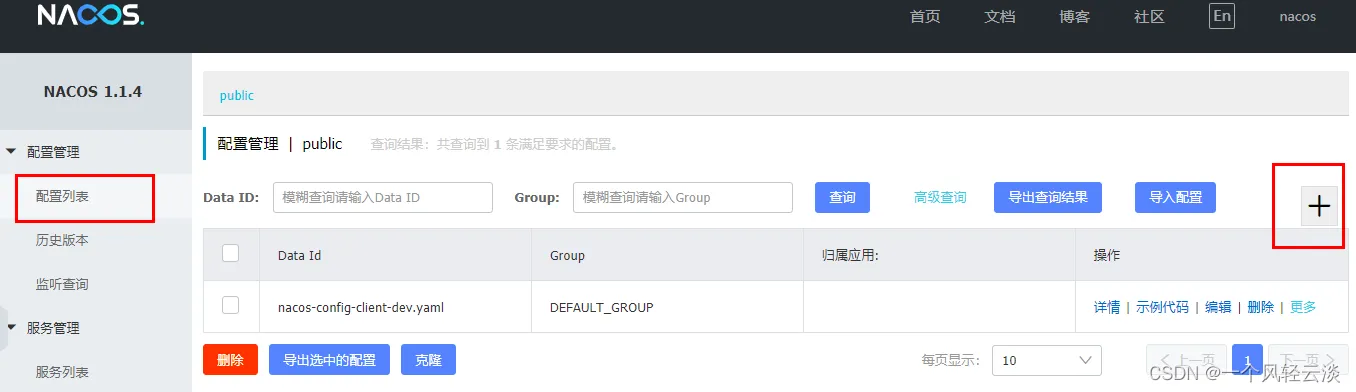This screenshot has height=392, width=1356.
Task: Open the 高级查询 link
Action: click(940, 198)
